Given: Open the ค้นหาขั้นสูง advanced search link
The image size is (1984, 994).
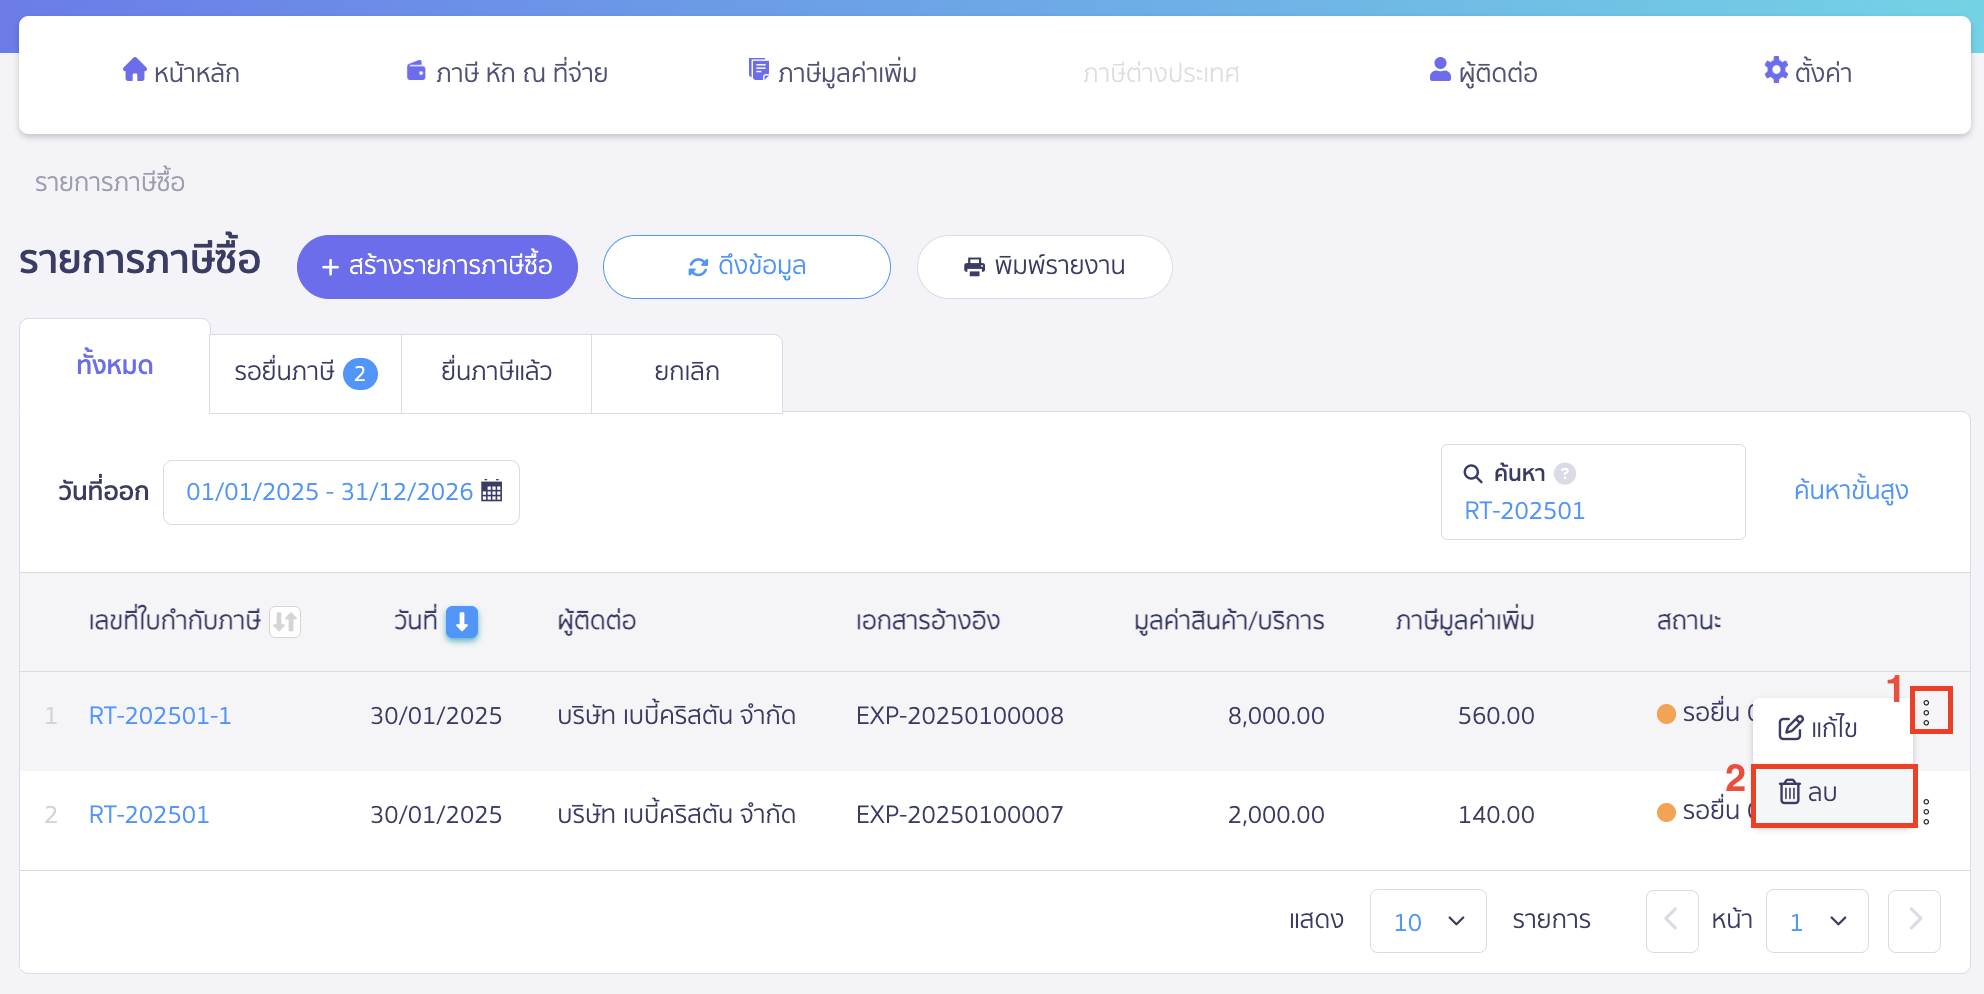Looking at the screenshot, I should [x=1850, y=491].
